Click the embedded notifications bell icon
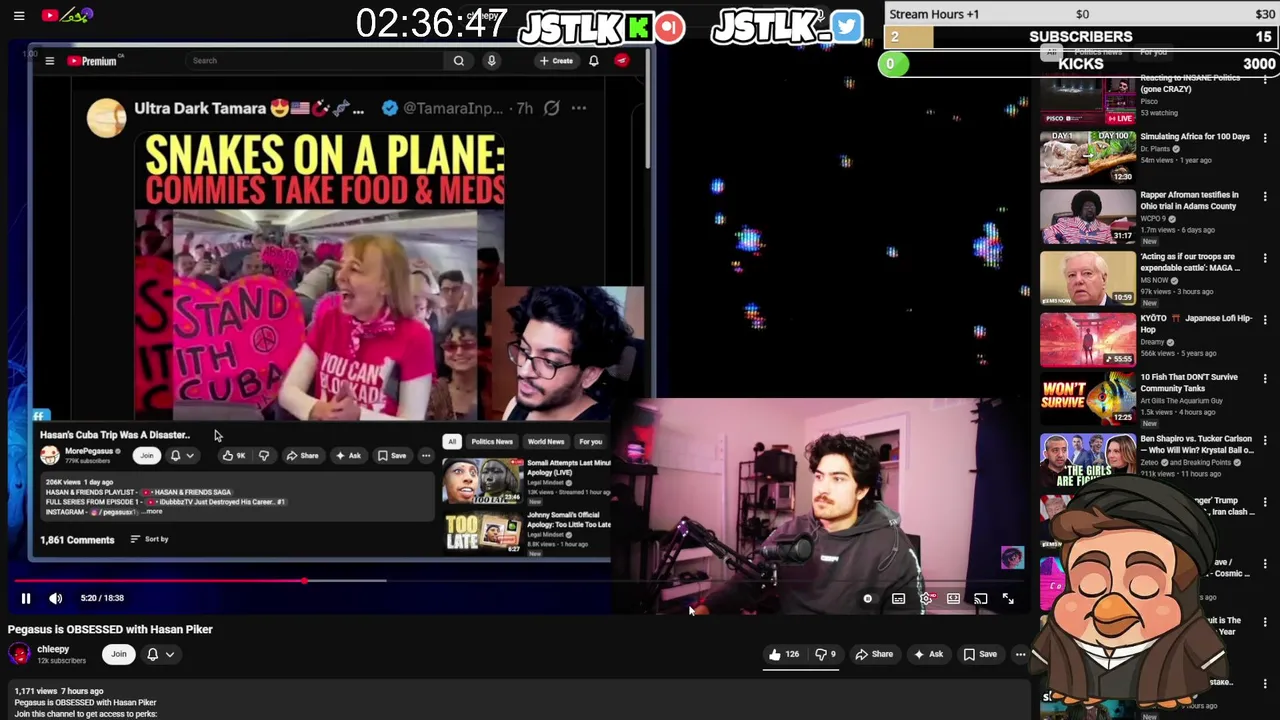1280x720 pixels. (x=594, y=61)
